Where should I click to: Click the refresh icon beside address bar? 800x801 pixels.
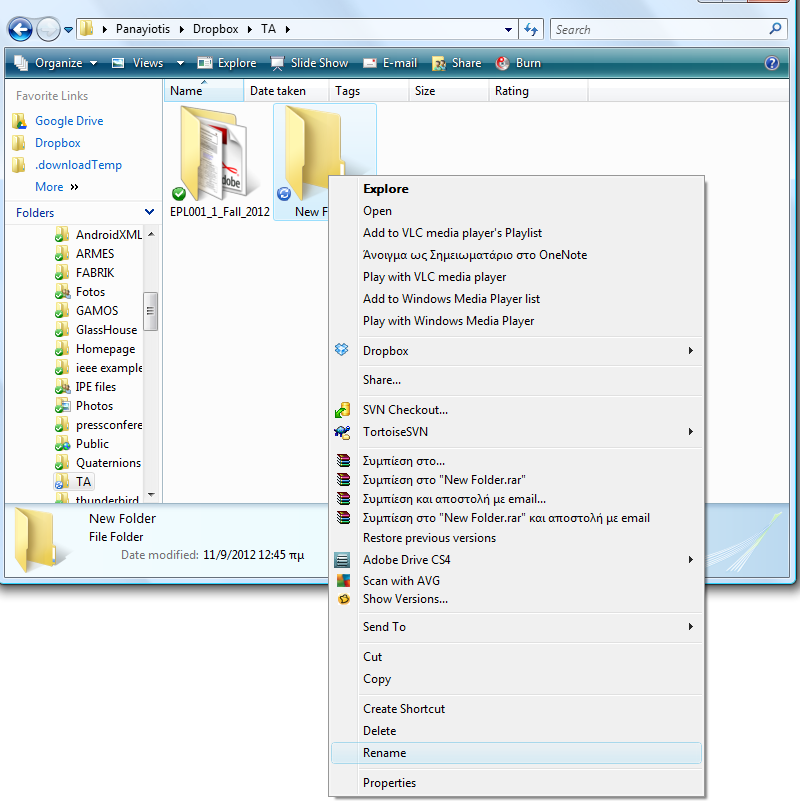tap(531, 30)
